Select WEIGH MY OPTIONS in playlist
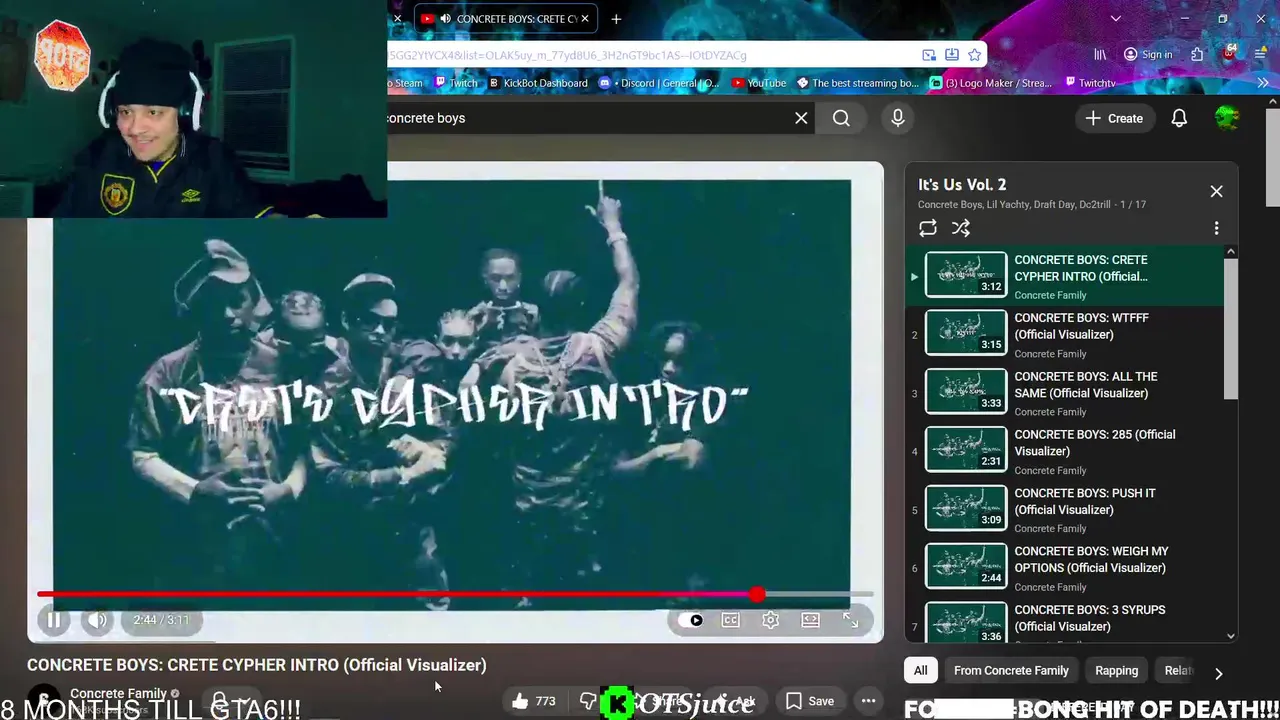This screenshot has width=1280, height=720. tap(1064, 568)
